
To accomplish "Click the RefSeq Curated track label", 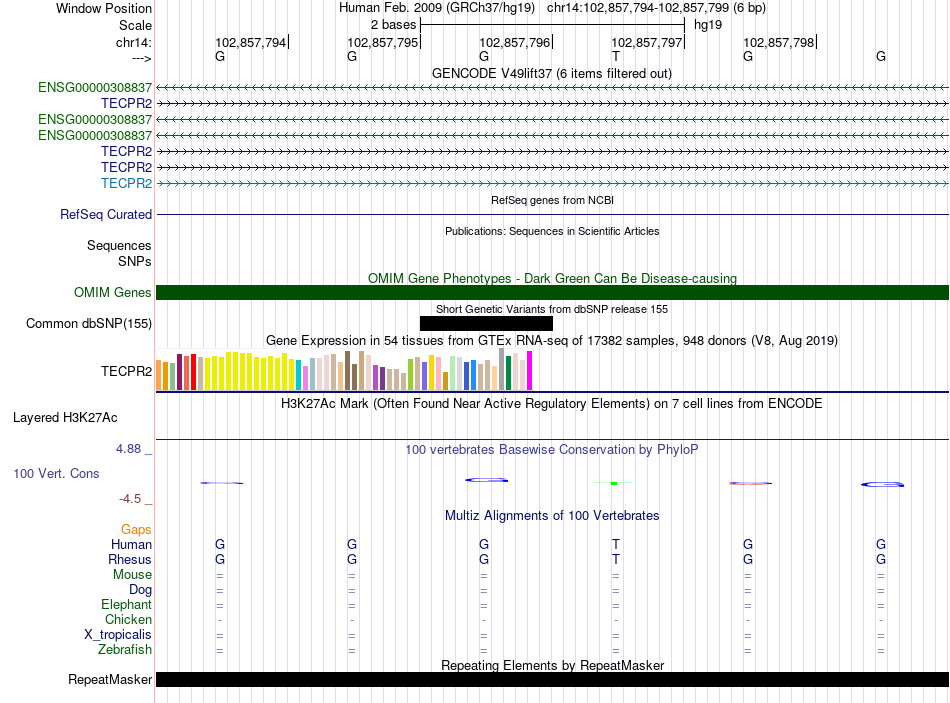I will [105, 215].
